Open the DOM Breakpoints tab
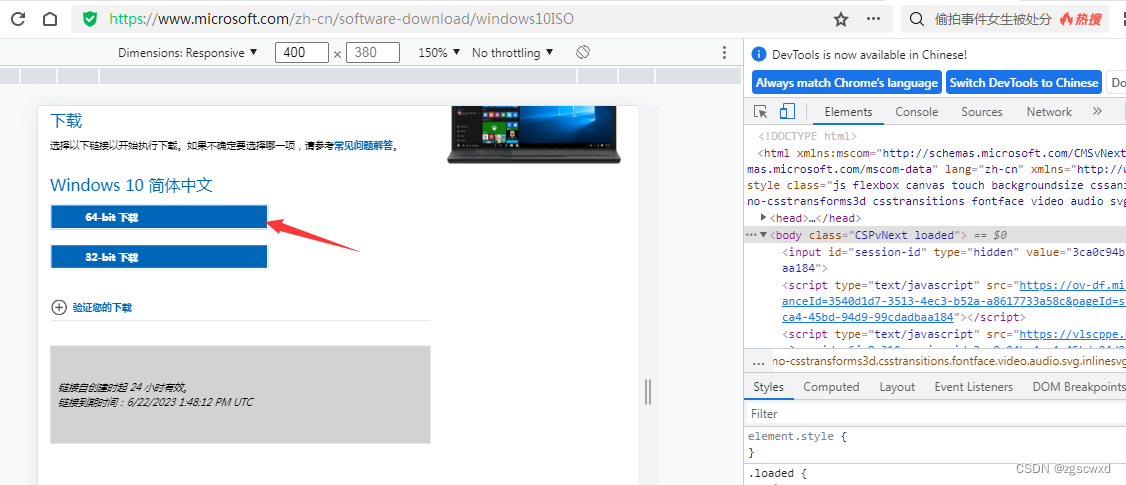The width and height of the screenshot is (1126, 485). click(x=1078, y=387)
